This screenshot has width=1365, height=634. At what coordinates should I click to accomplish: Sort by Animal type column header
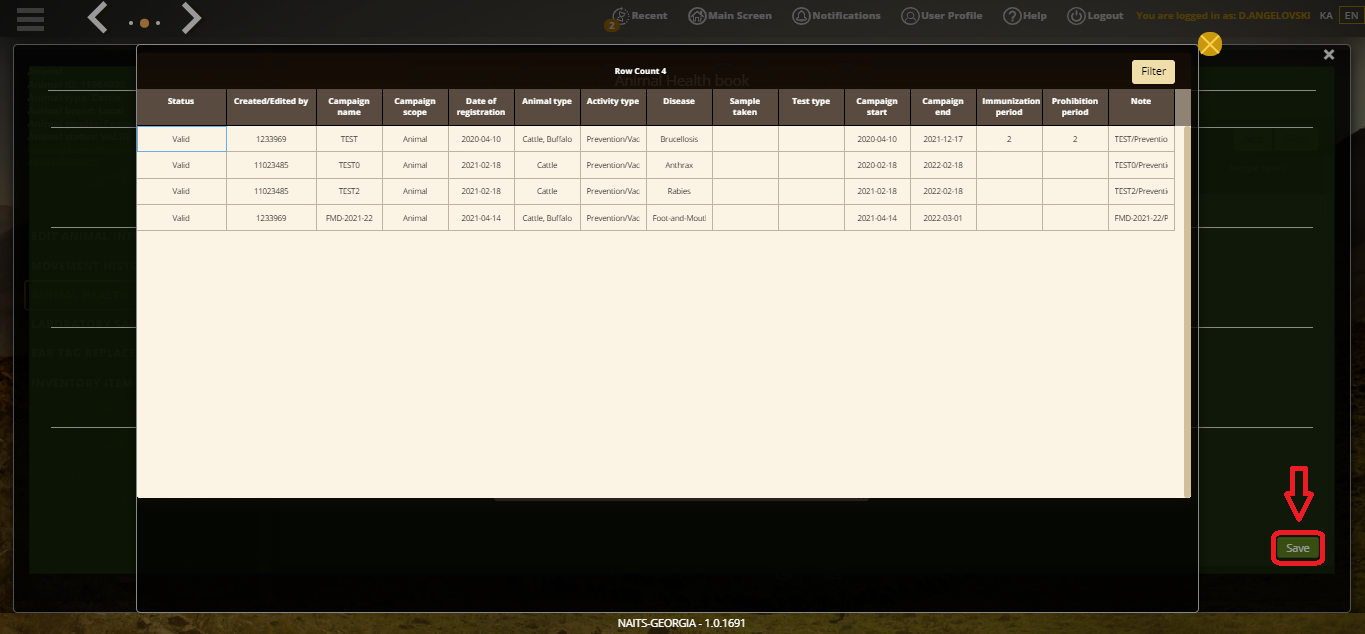547,107
